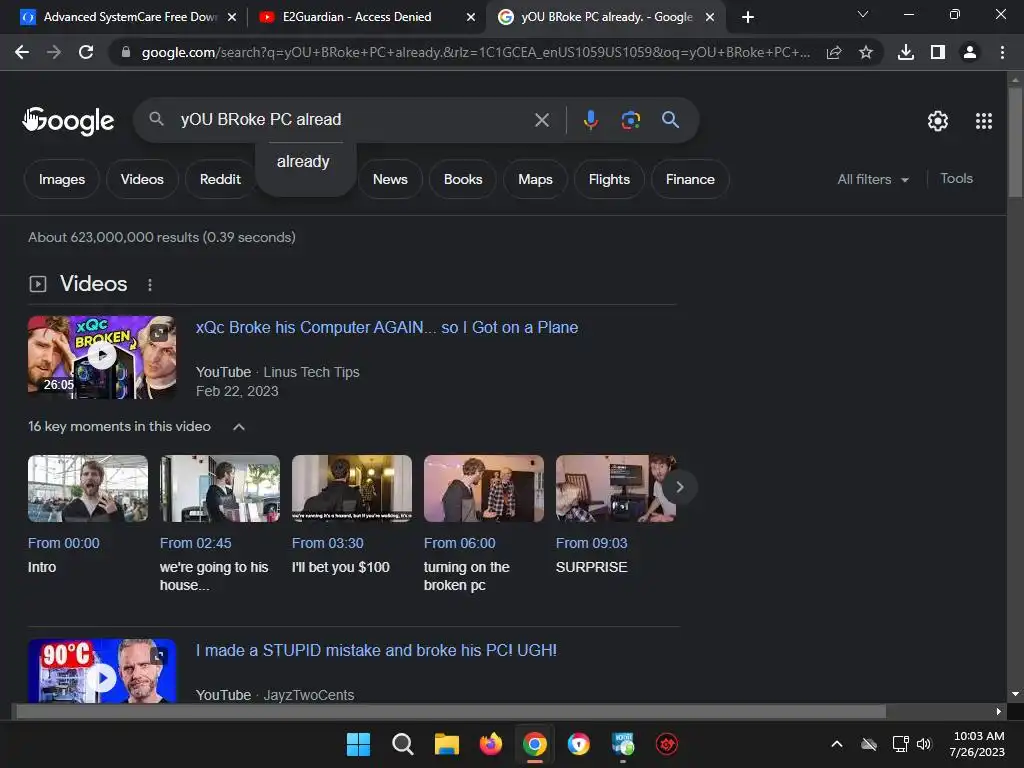The image size is (1024, 768).
Task: Go back to the previous page
Action: coord(22,52)
